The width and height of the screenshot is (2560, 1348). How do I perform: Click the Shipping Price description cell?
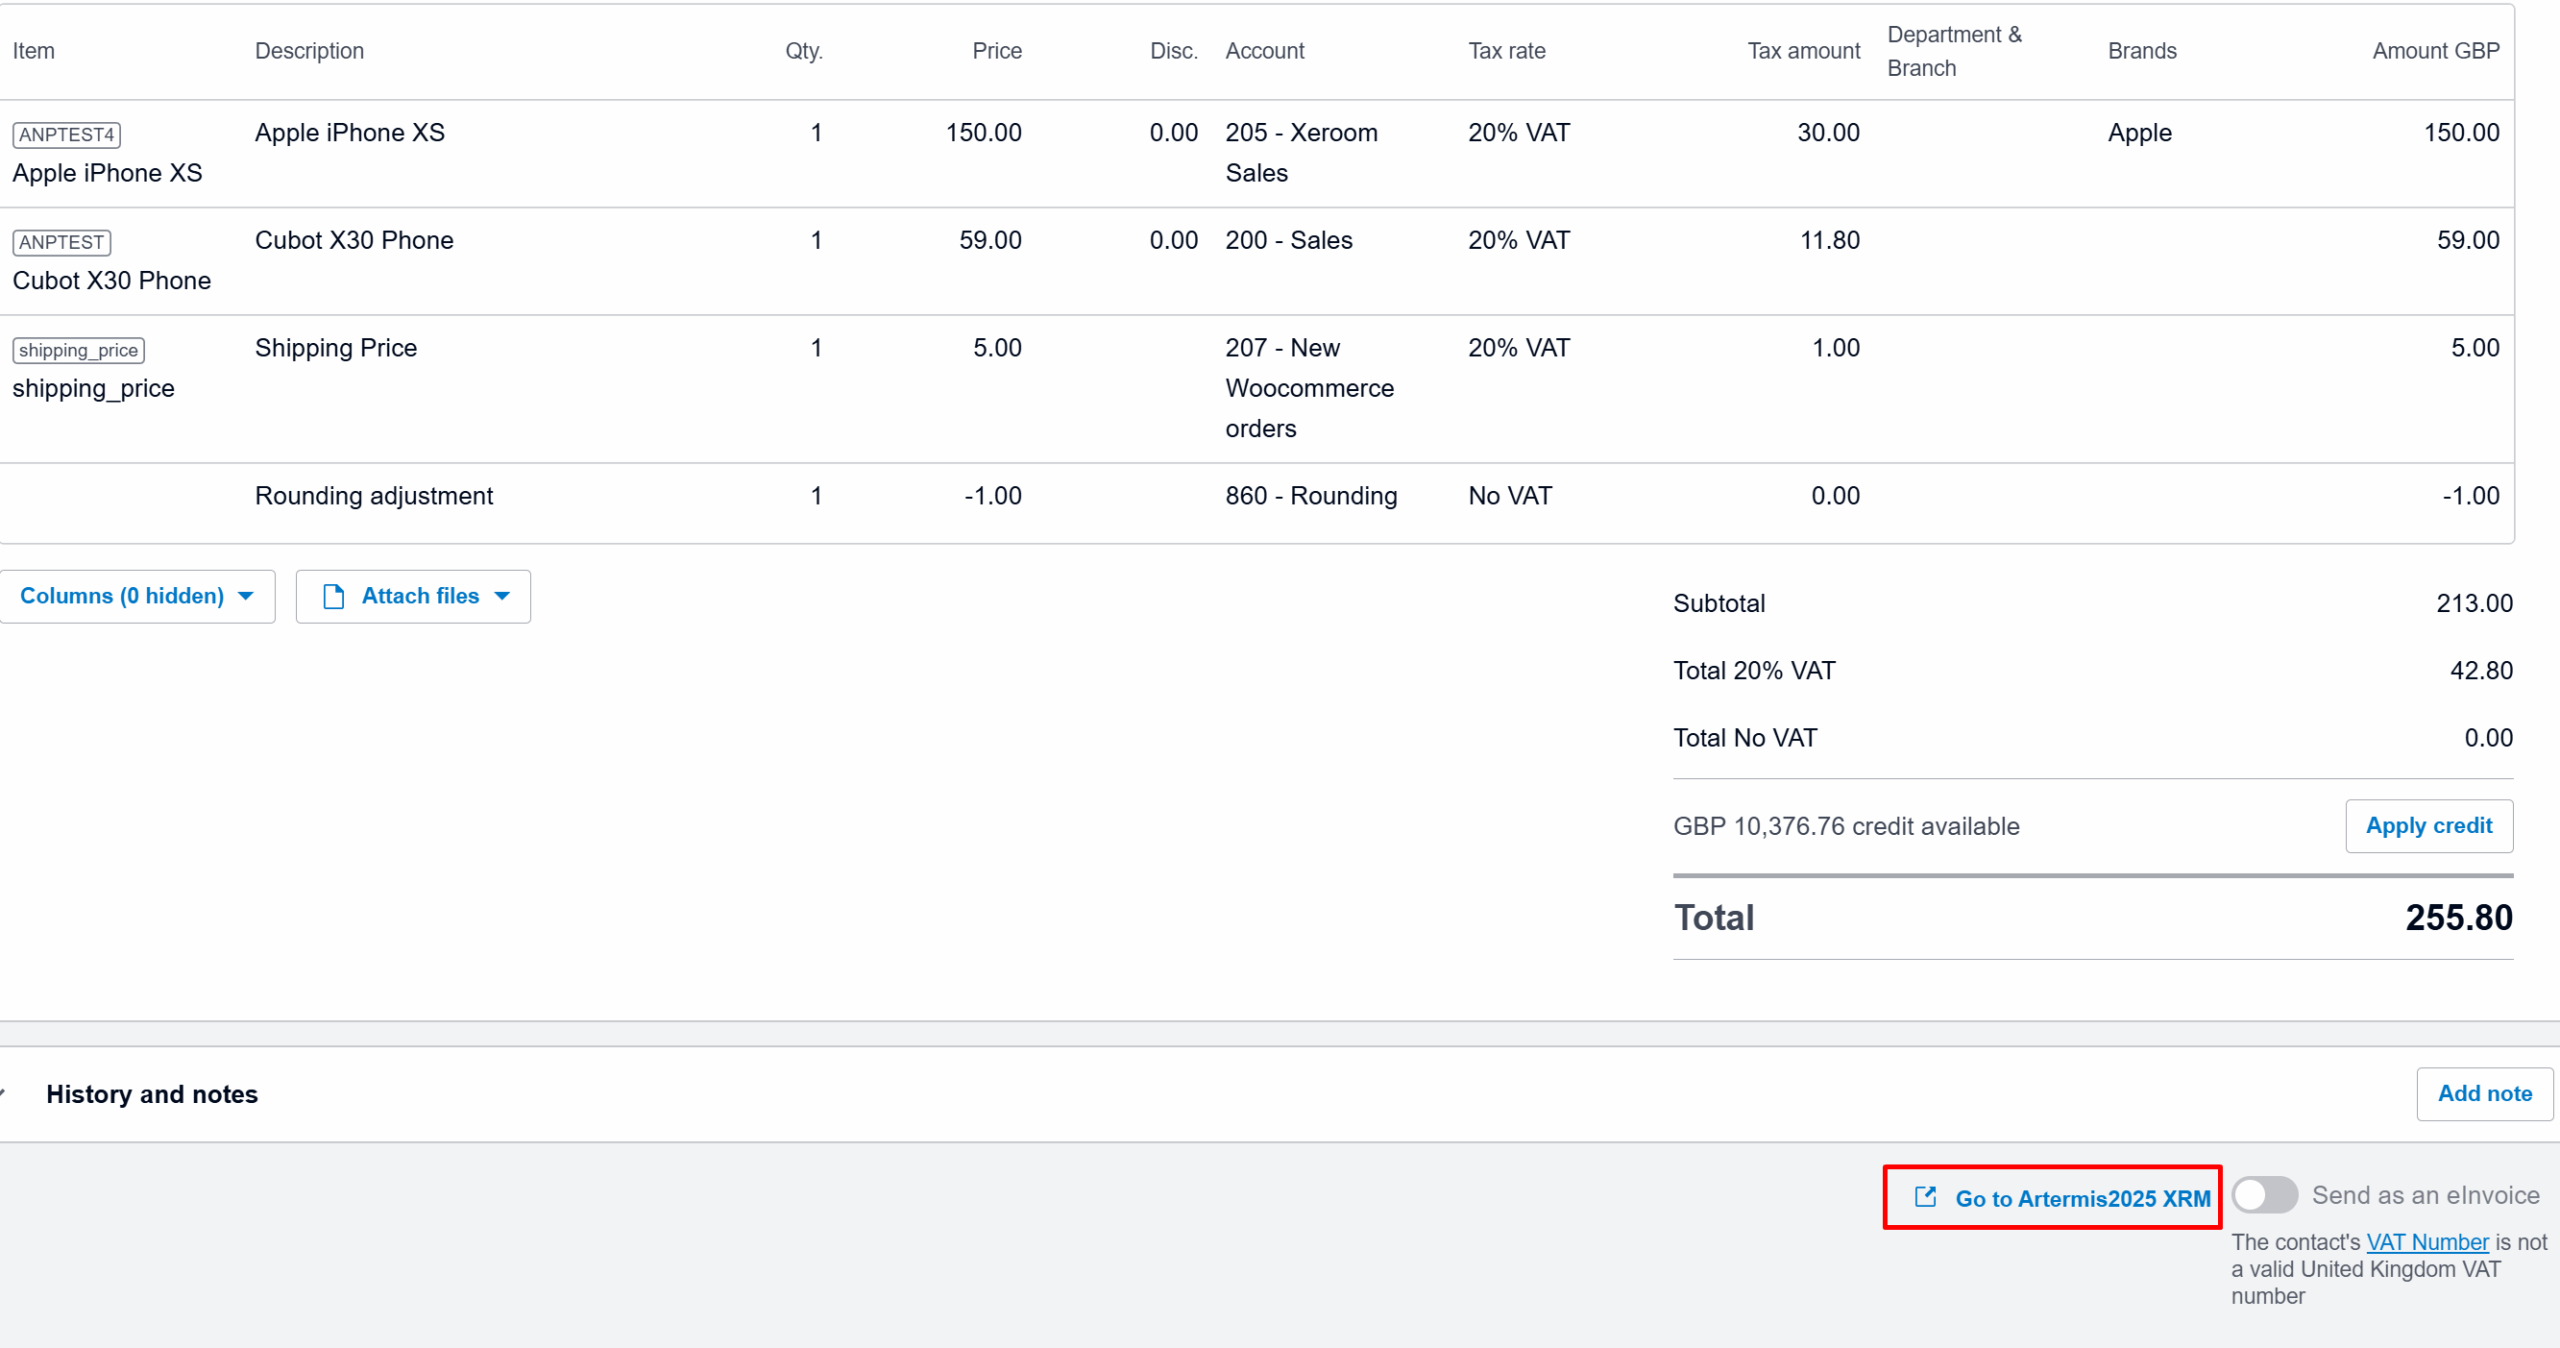point(336,349)
